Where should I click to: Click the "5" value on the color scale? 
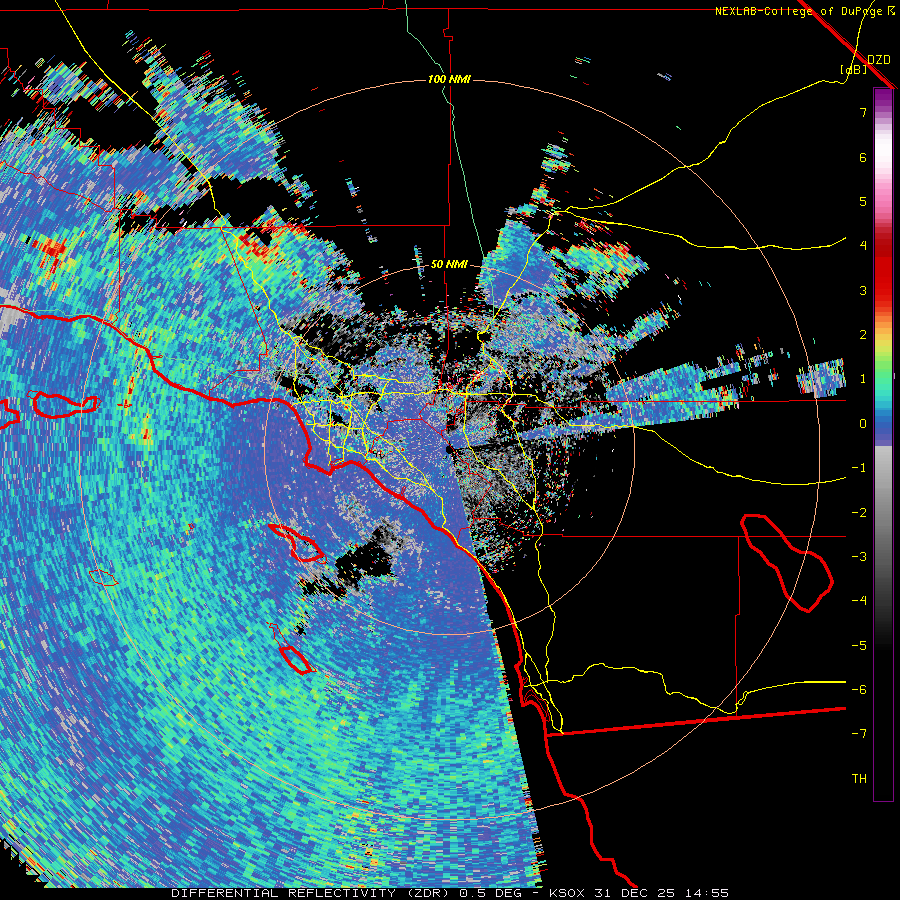pyautogui.click(x=863, y=201)
